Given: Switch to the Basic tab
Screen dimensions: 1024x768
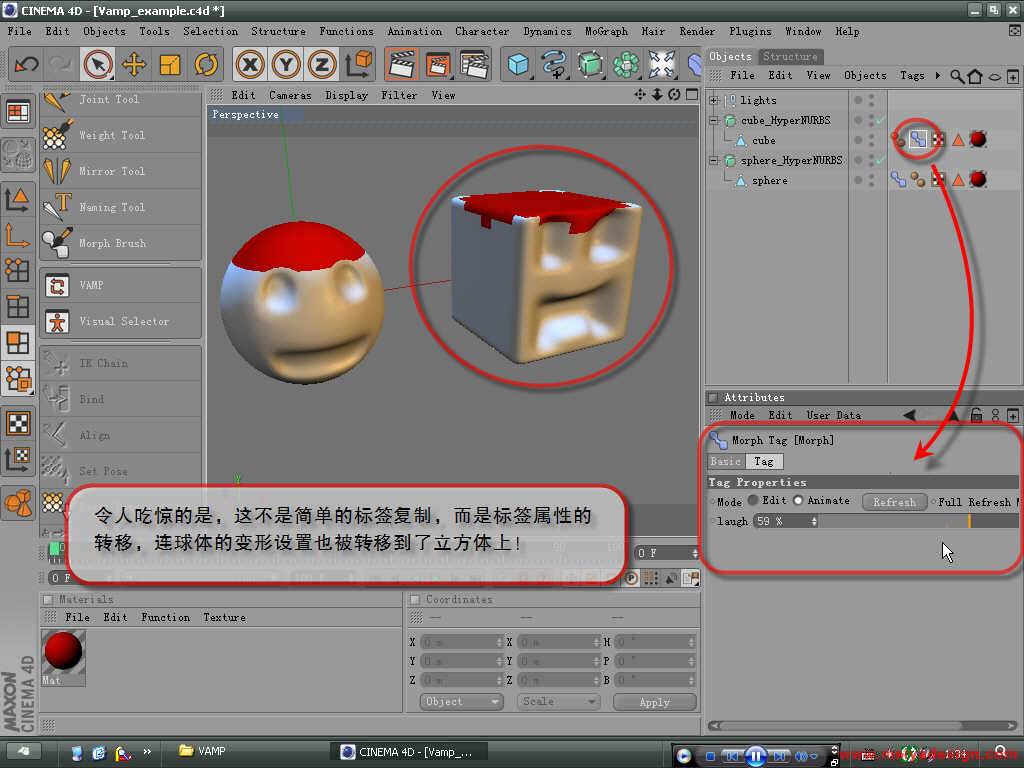Looking at the screenshot, I should click(x=726, y=461).
